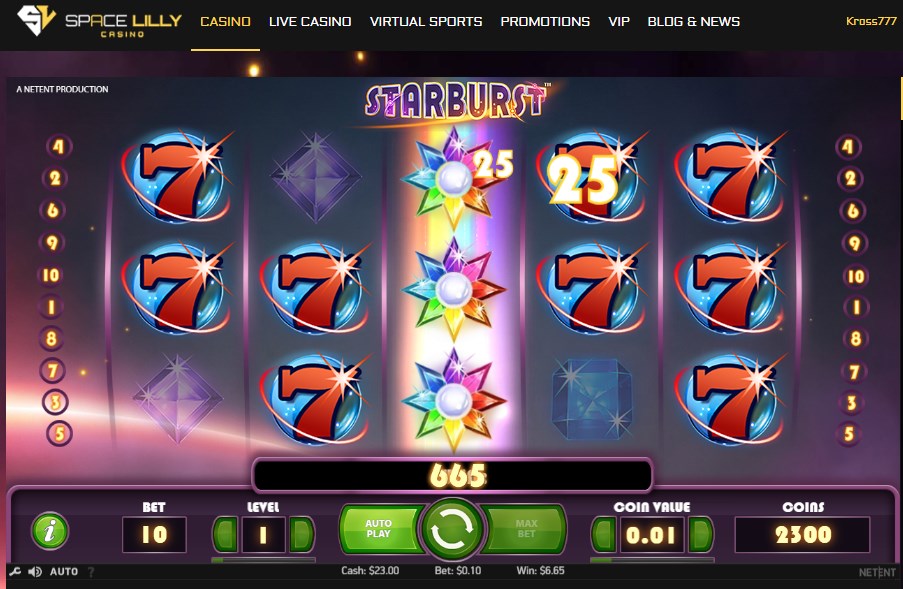Increase the bet level with right arrow
The height and width of the screenshot is (589, 903).
(x=301, y=535)
